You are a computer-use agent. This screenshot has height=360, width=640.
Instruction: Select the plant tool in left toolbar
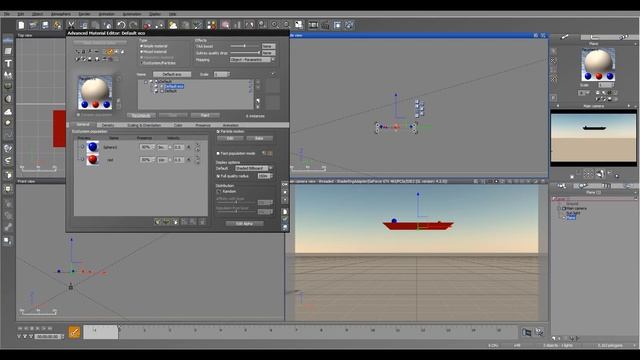8,75
